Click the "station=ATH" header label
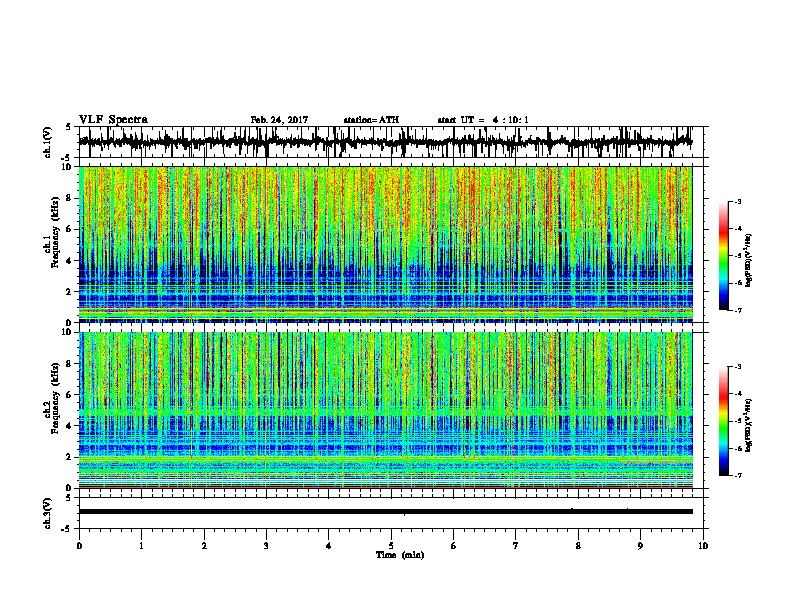 coord(371,120)
